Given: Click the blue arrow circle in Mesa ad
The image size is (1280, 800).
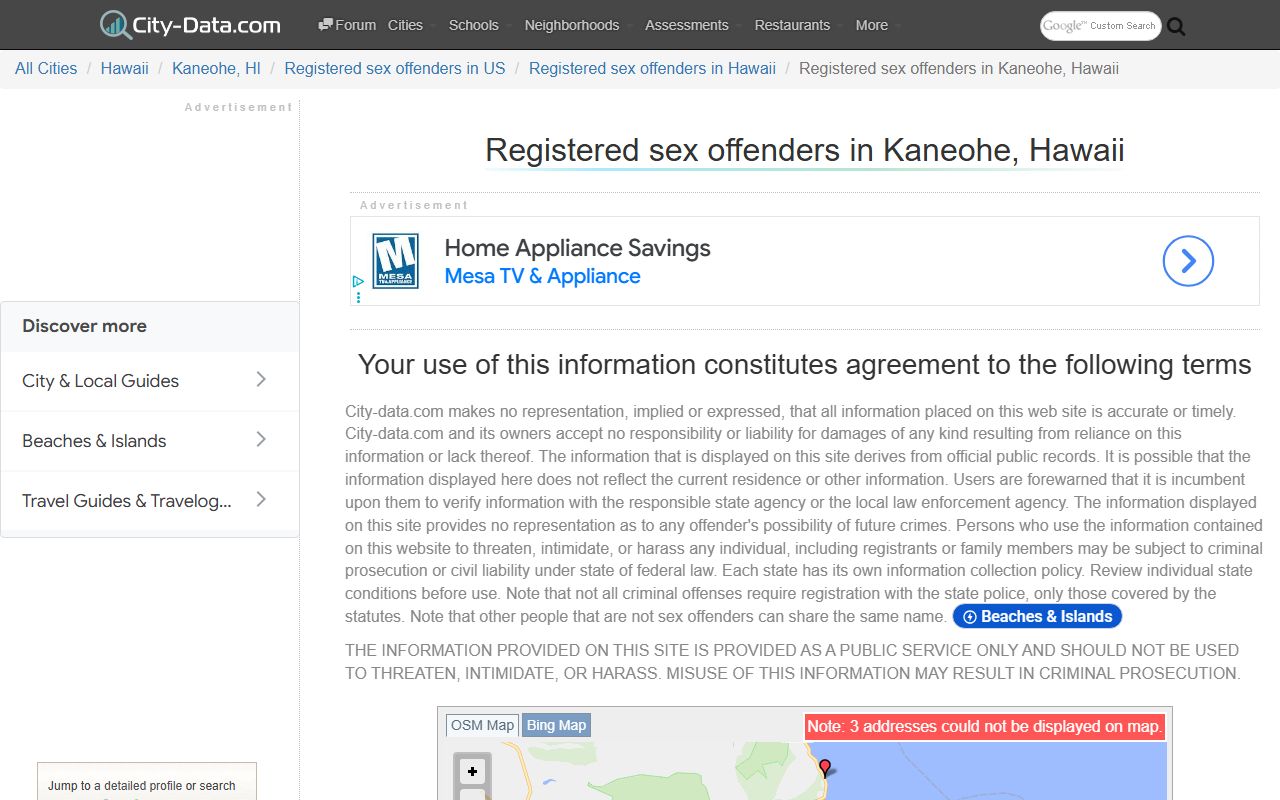Looking at the screenshot, I should tap(1188, 261).
